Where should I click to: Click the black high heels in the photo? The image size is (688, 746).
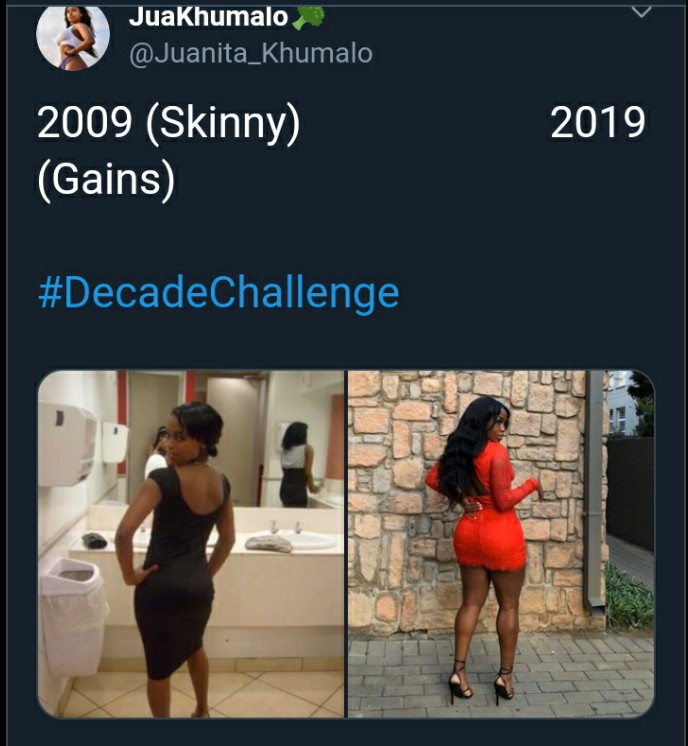482,680
